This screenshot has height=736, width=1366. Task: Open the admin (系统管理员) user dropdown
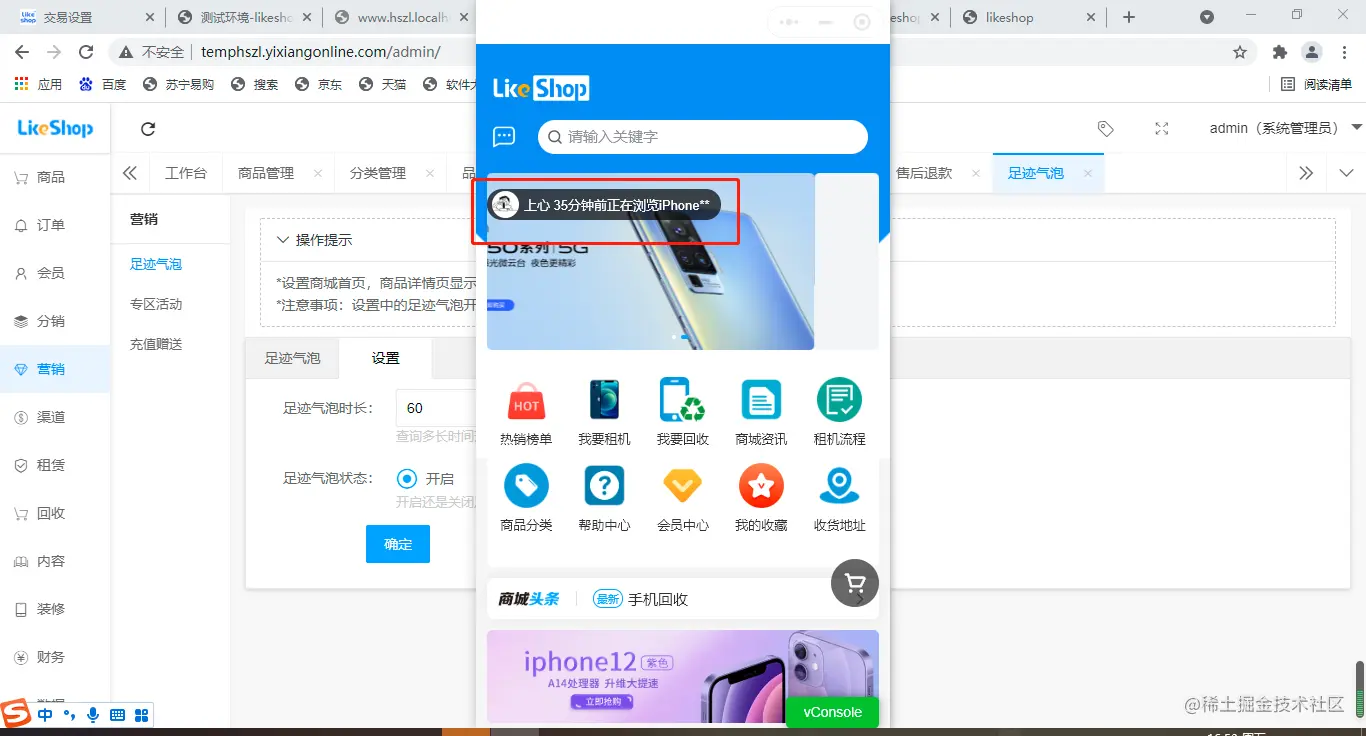[1286, 128]
